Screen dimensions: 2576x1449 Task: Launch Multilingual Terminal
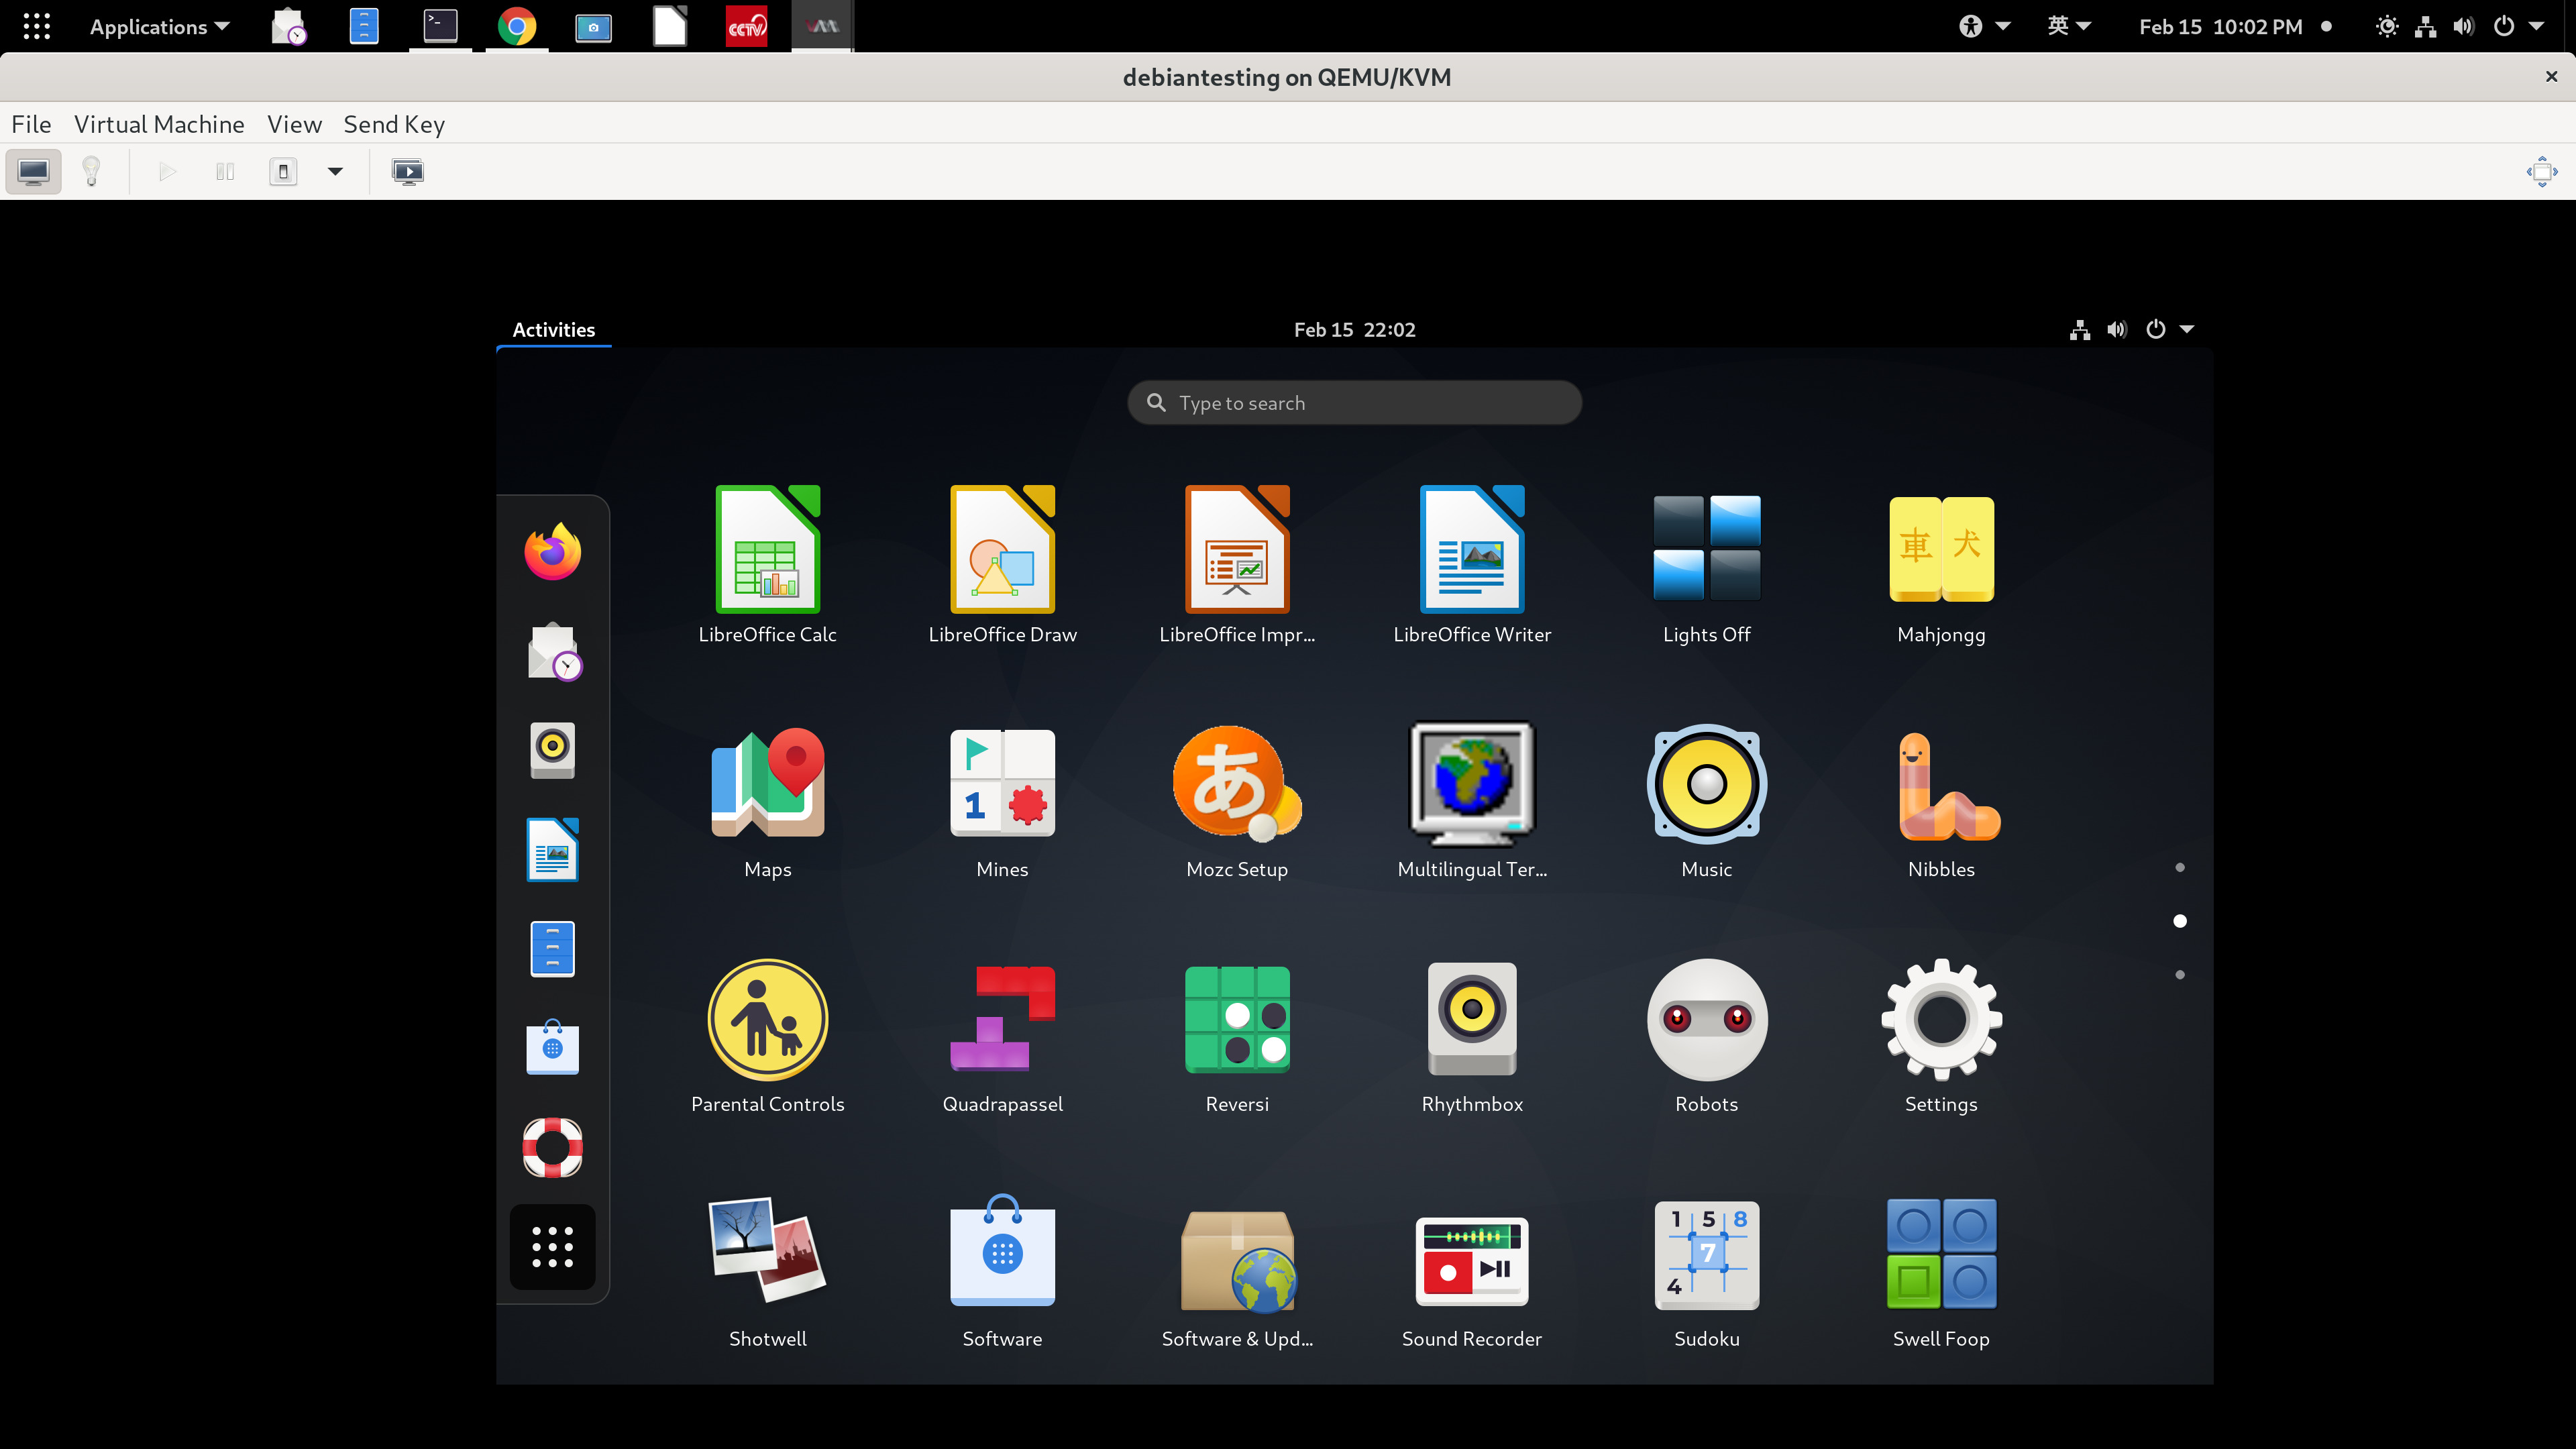tap(1472, 800)
